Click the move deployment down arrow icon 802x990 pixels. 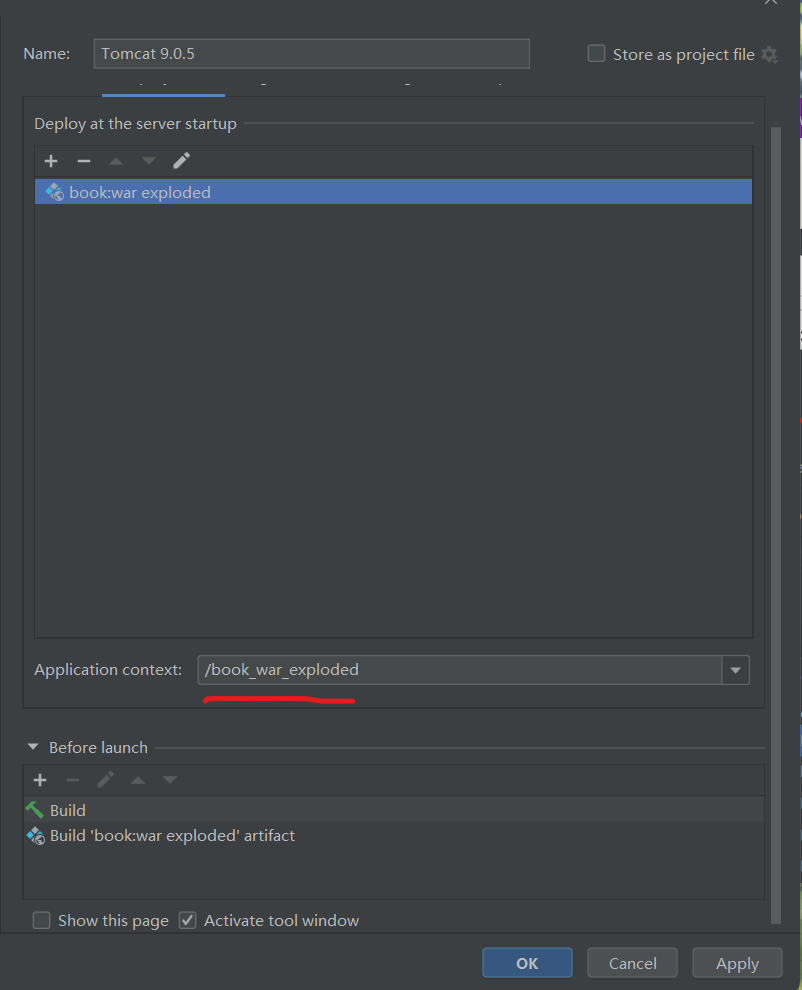point(146,160)
